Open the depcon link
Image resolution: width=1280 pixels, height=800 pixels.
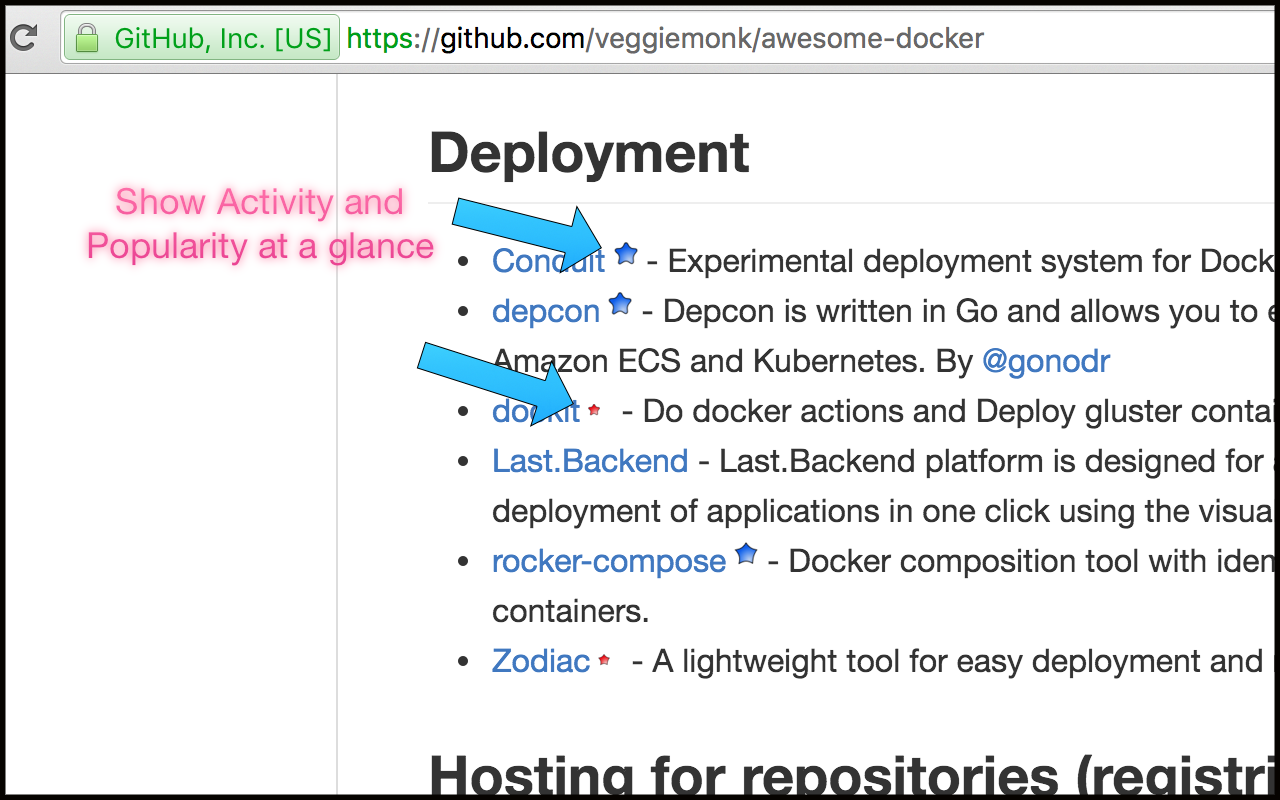pos(545,311)
